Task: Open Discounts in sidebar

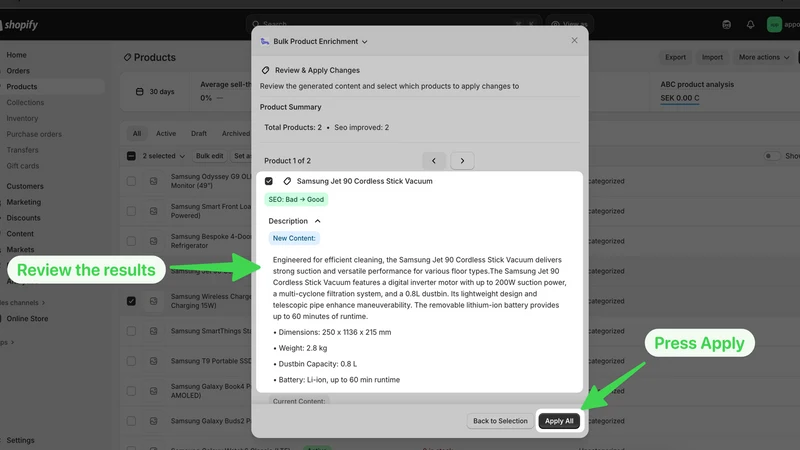Action: (x=23, y=217)
